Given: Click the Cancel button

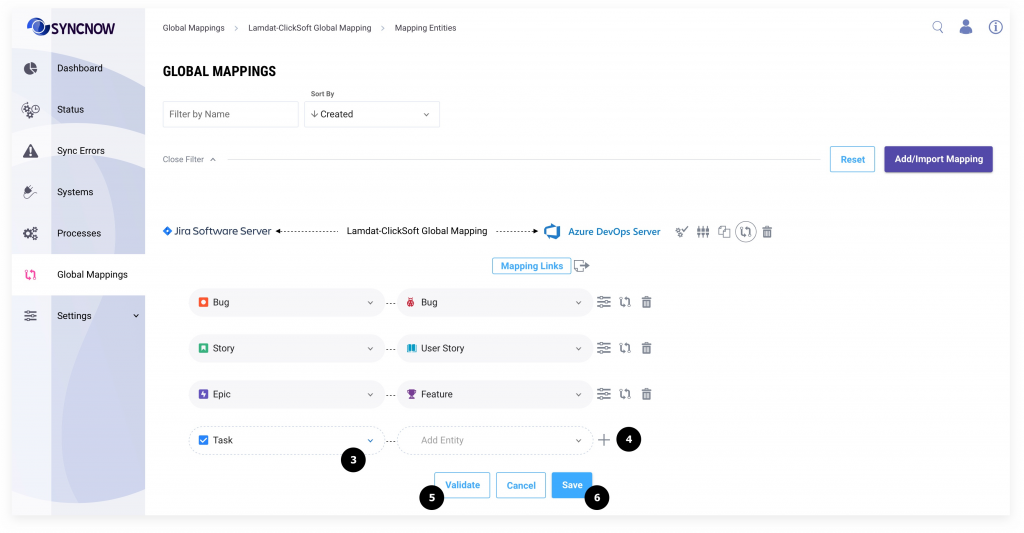Looking at the screenshot, I should (520, 485).
